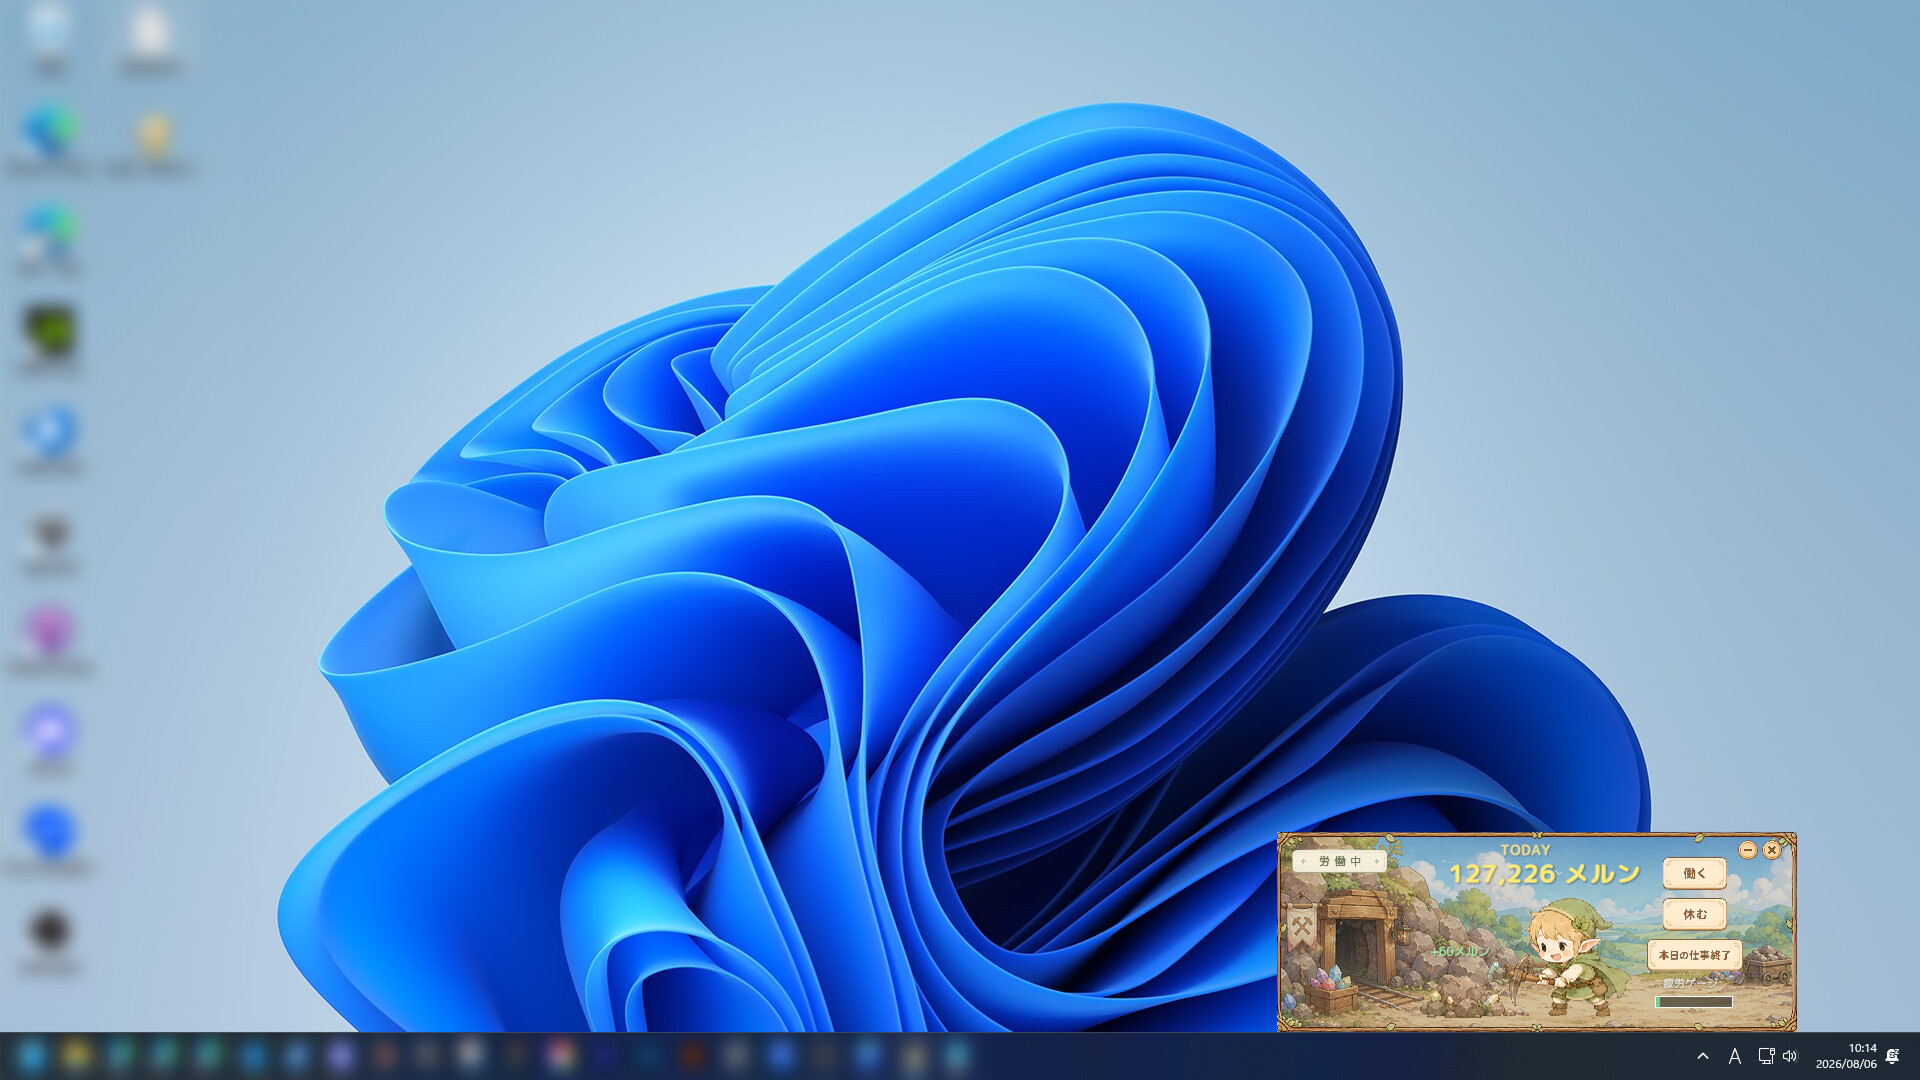Click the crate of colored crystals
Screen dimensions: 1920x1080
[x=1330, y=989]
